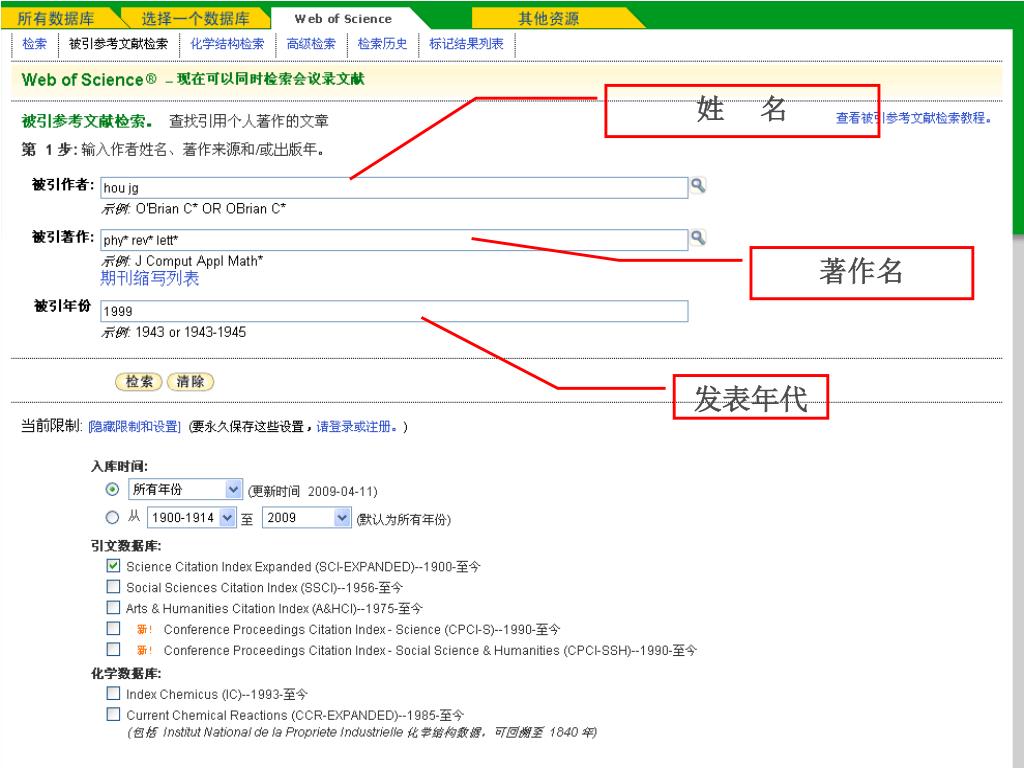Screen dimensions: 1024x768
Task: Open author lookup magnifier beside 被引作者 field
Action: 698,185
